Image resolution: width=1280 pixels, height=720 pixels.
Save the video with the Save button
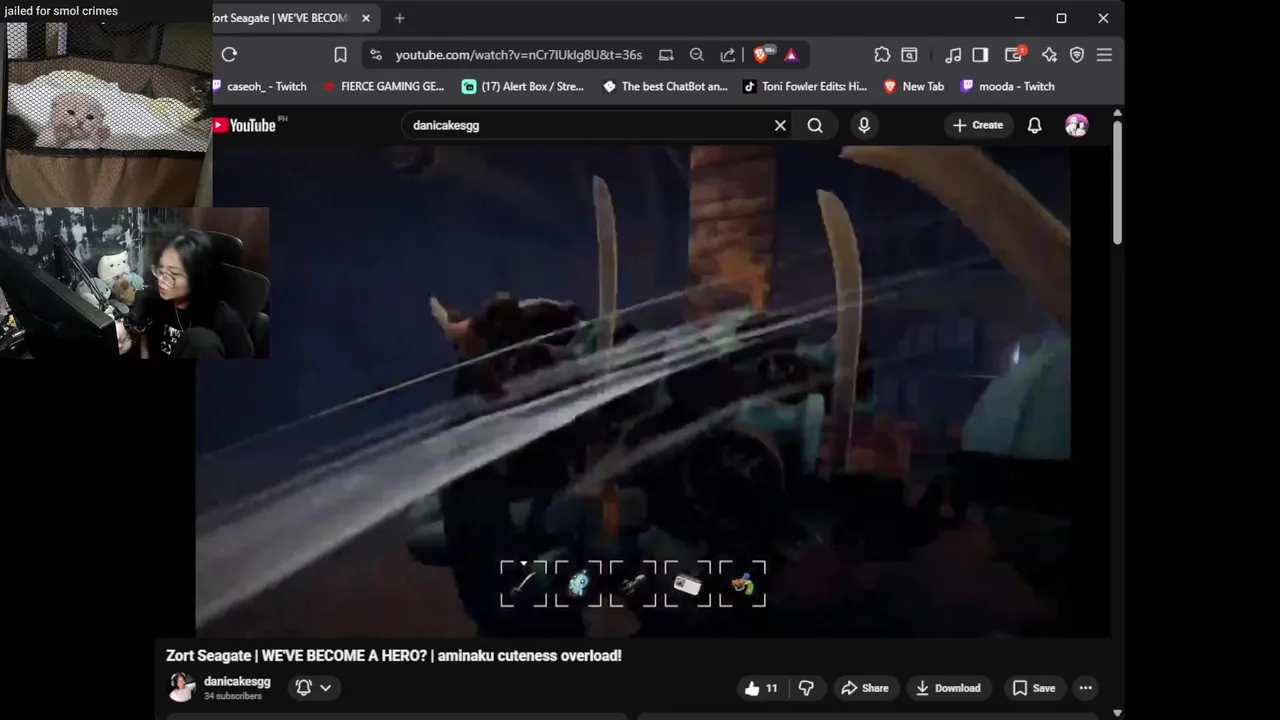(1034, 688)
